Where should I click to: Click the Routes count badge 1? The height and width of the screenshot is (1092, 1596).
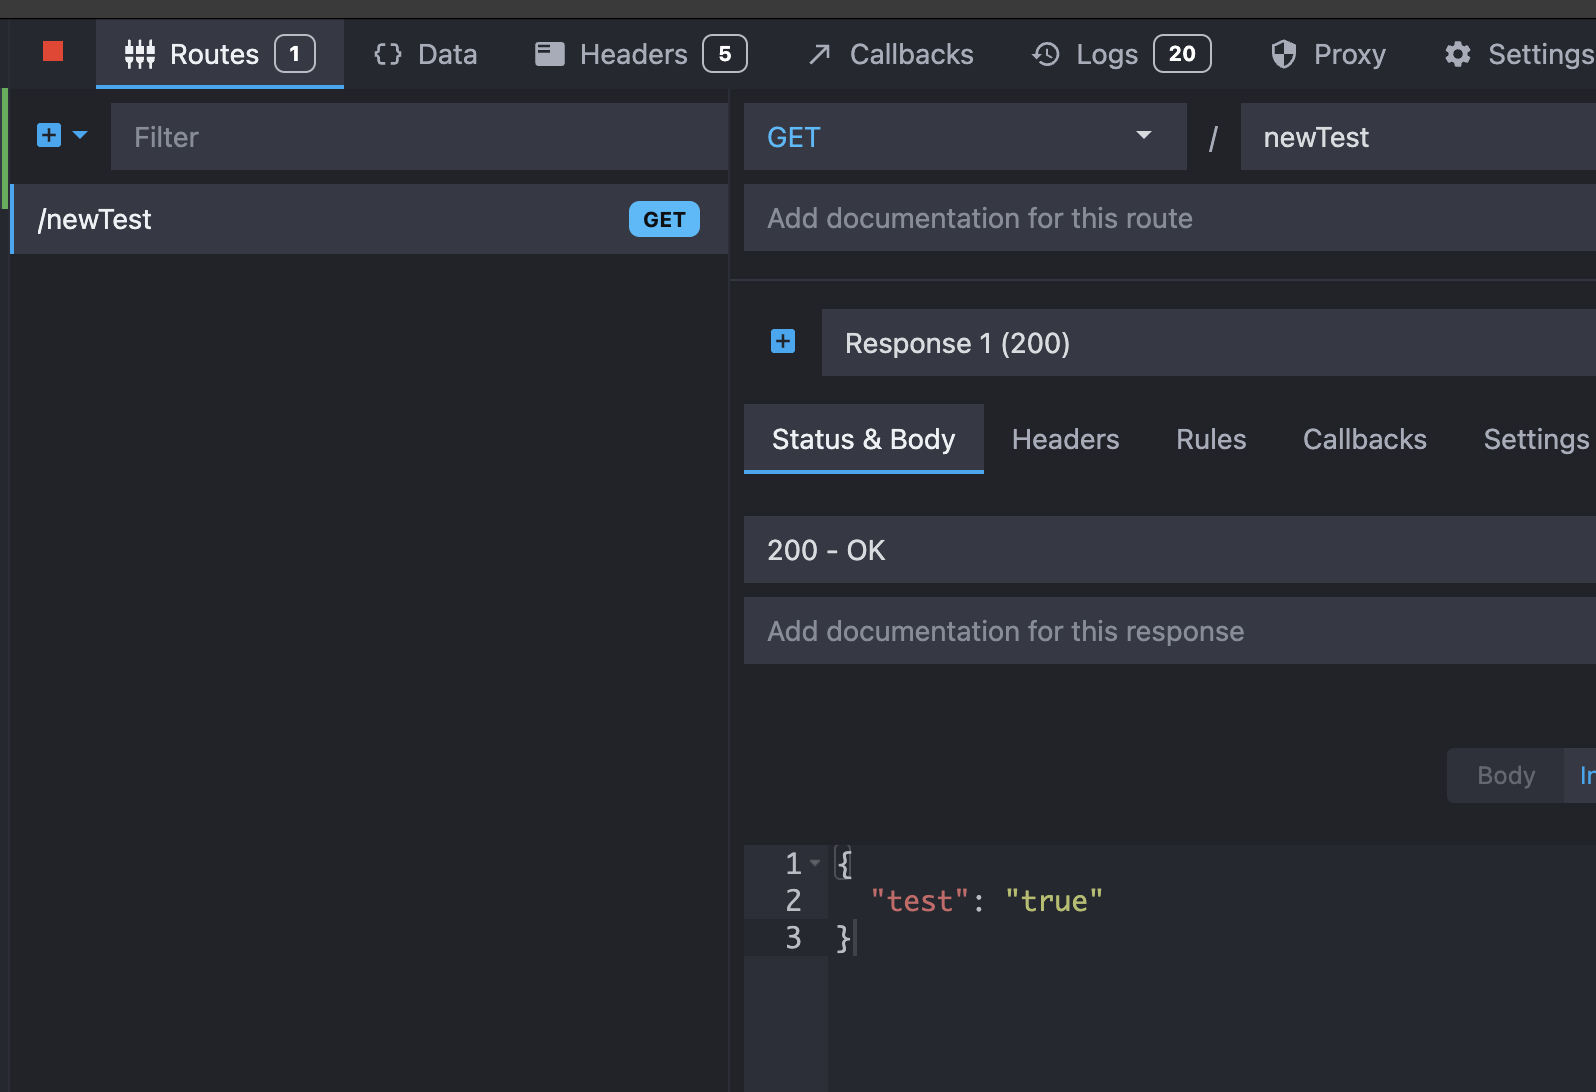click(295, 54)
